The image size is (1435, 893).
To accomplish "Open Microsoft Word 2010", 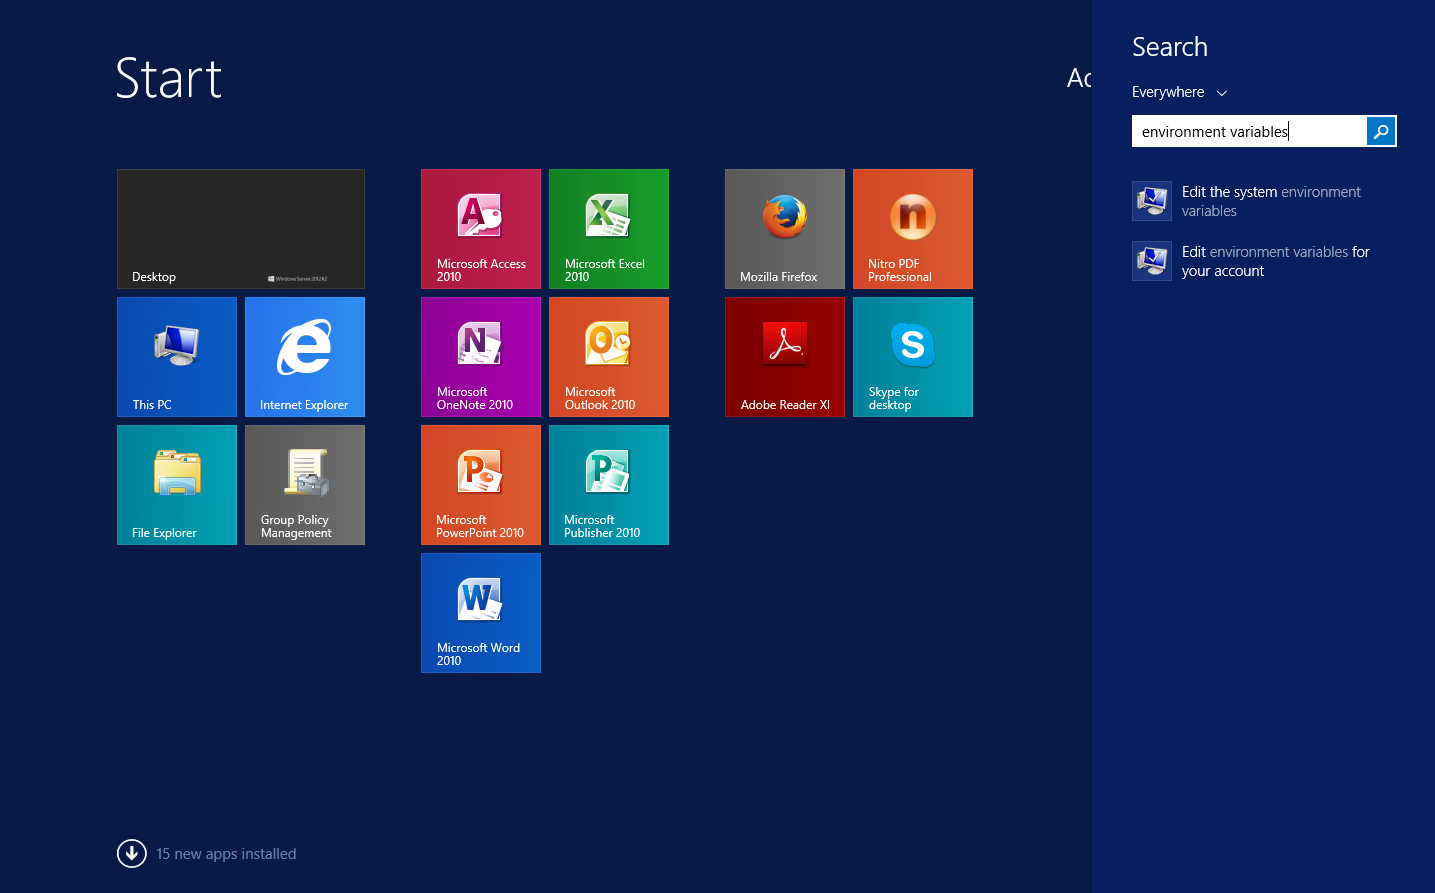I will coord(481,613).
